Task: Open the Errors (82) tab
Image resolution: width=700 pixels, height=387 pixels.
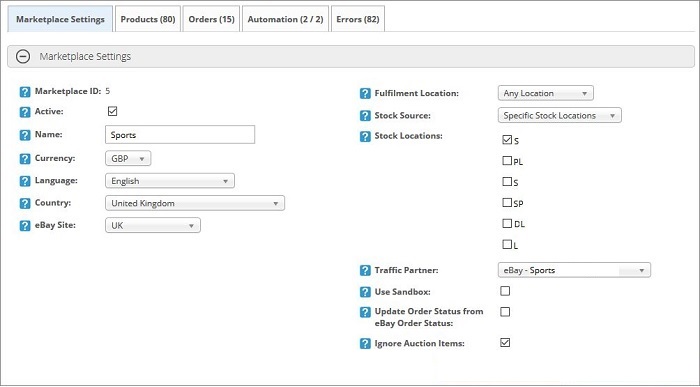Action: pos(358,19)
